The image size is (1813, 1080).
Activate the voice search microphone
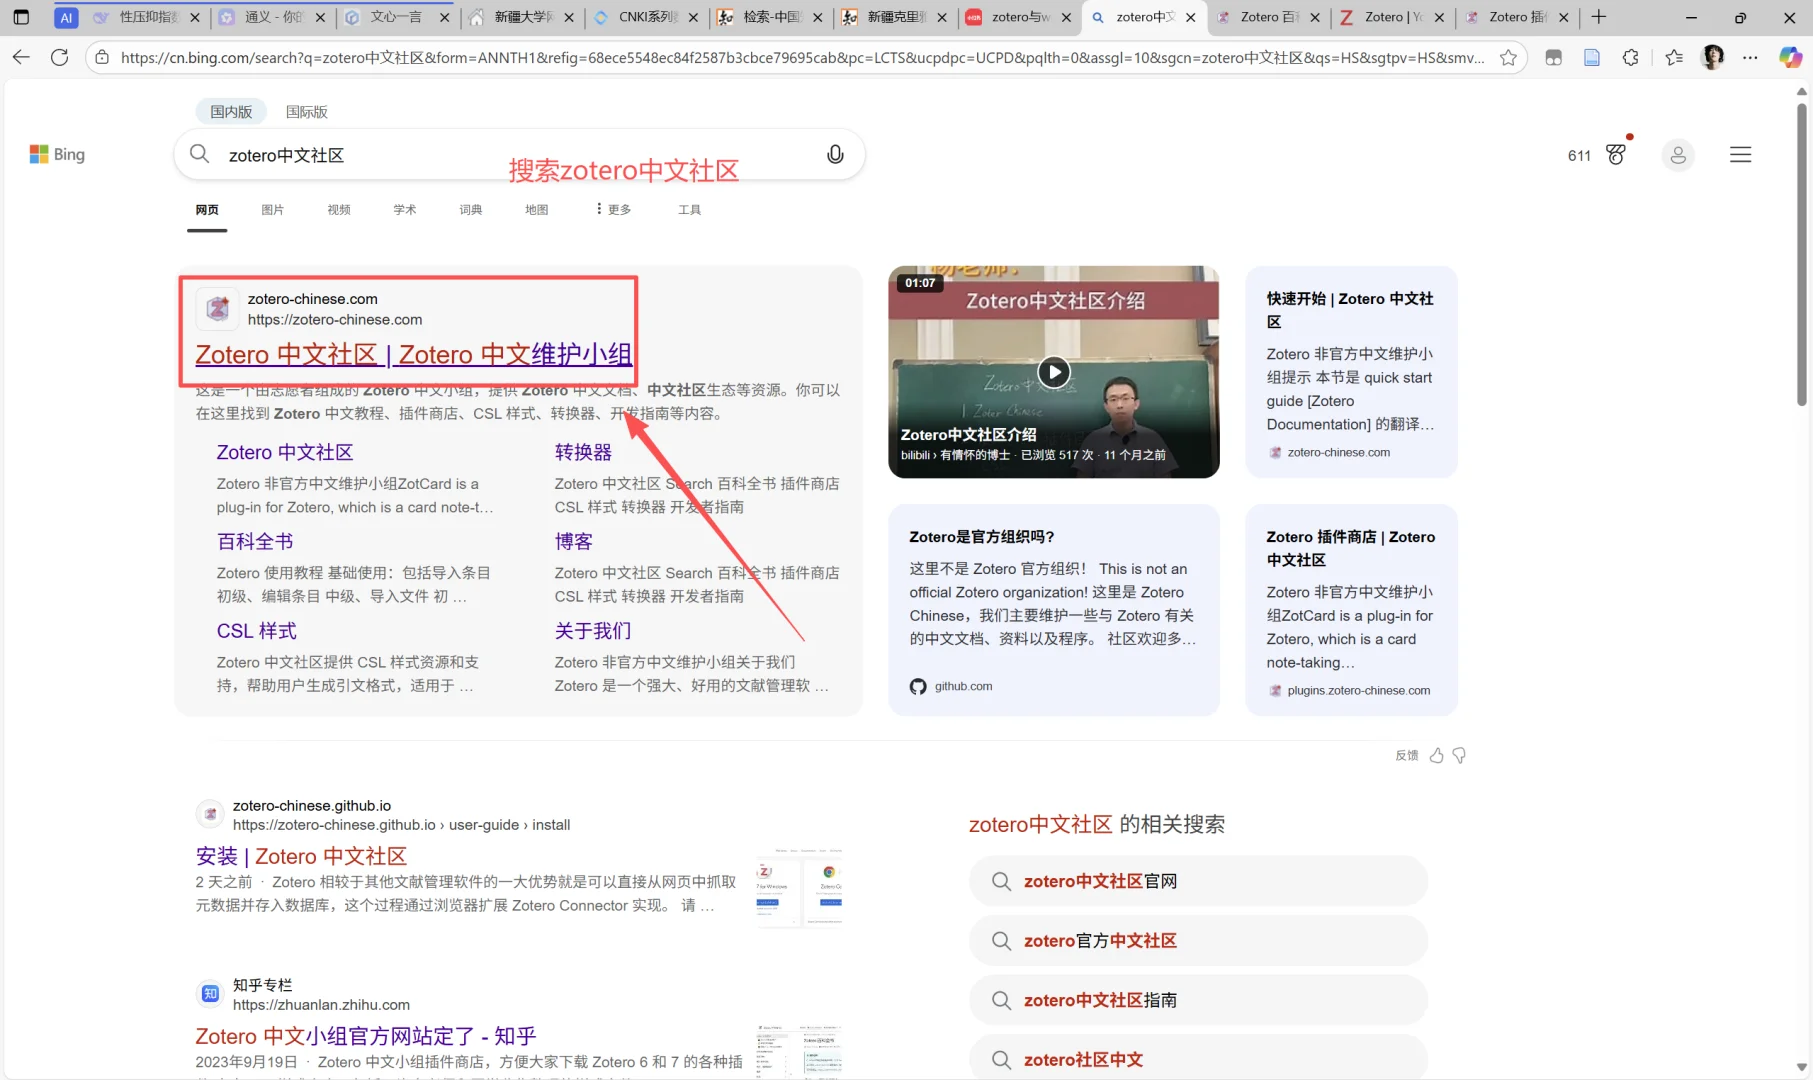(x=835, y=154)
